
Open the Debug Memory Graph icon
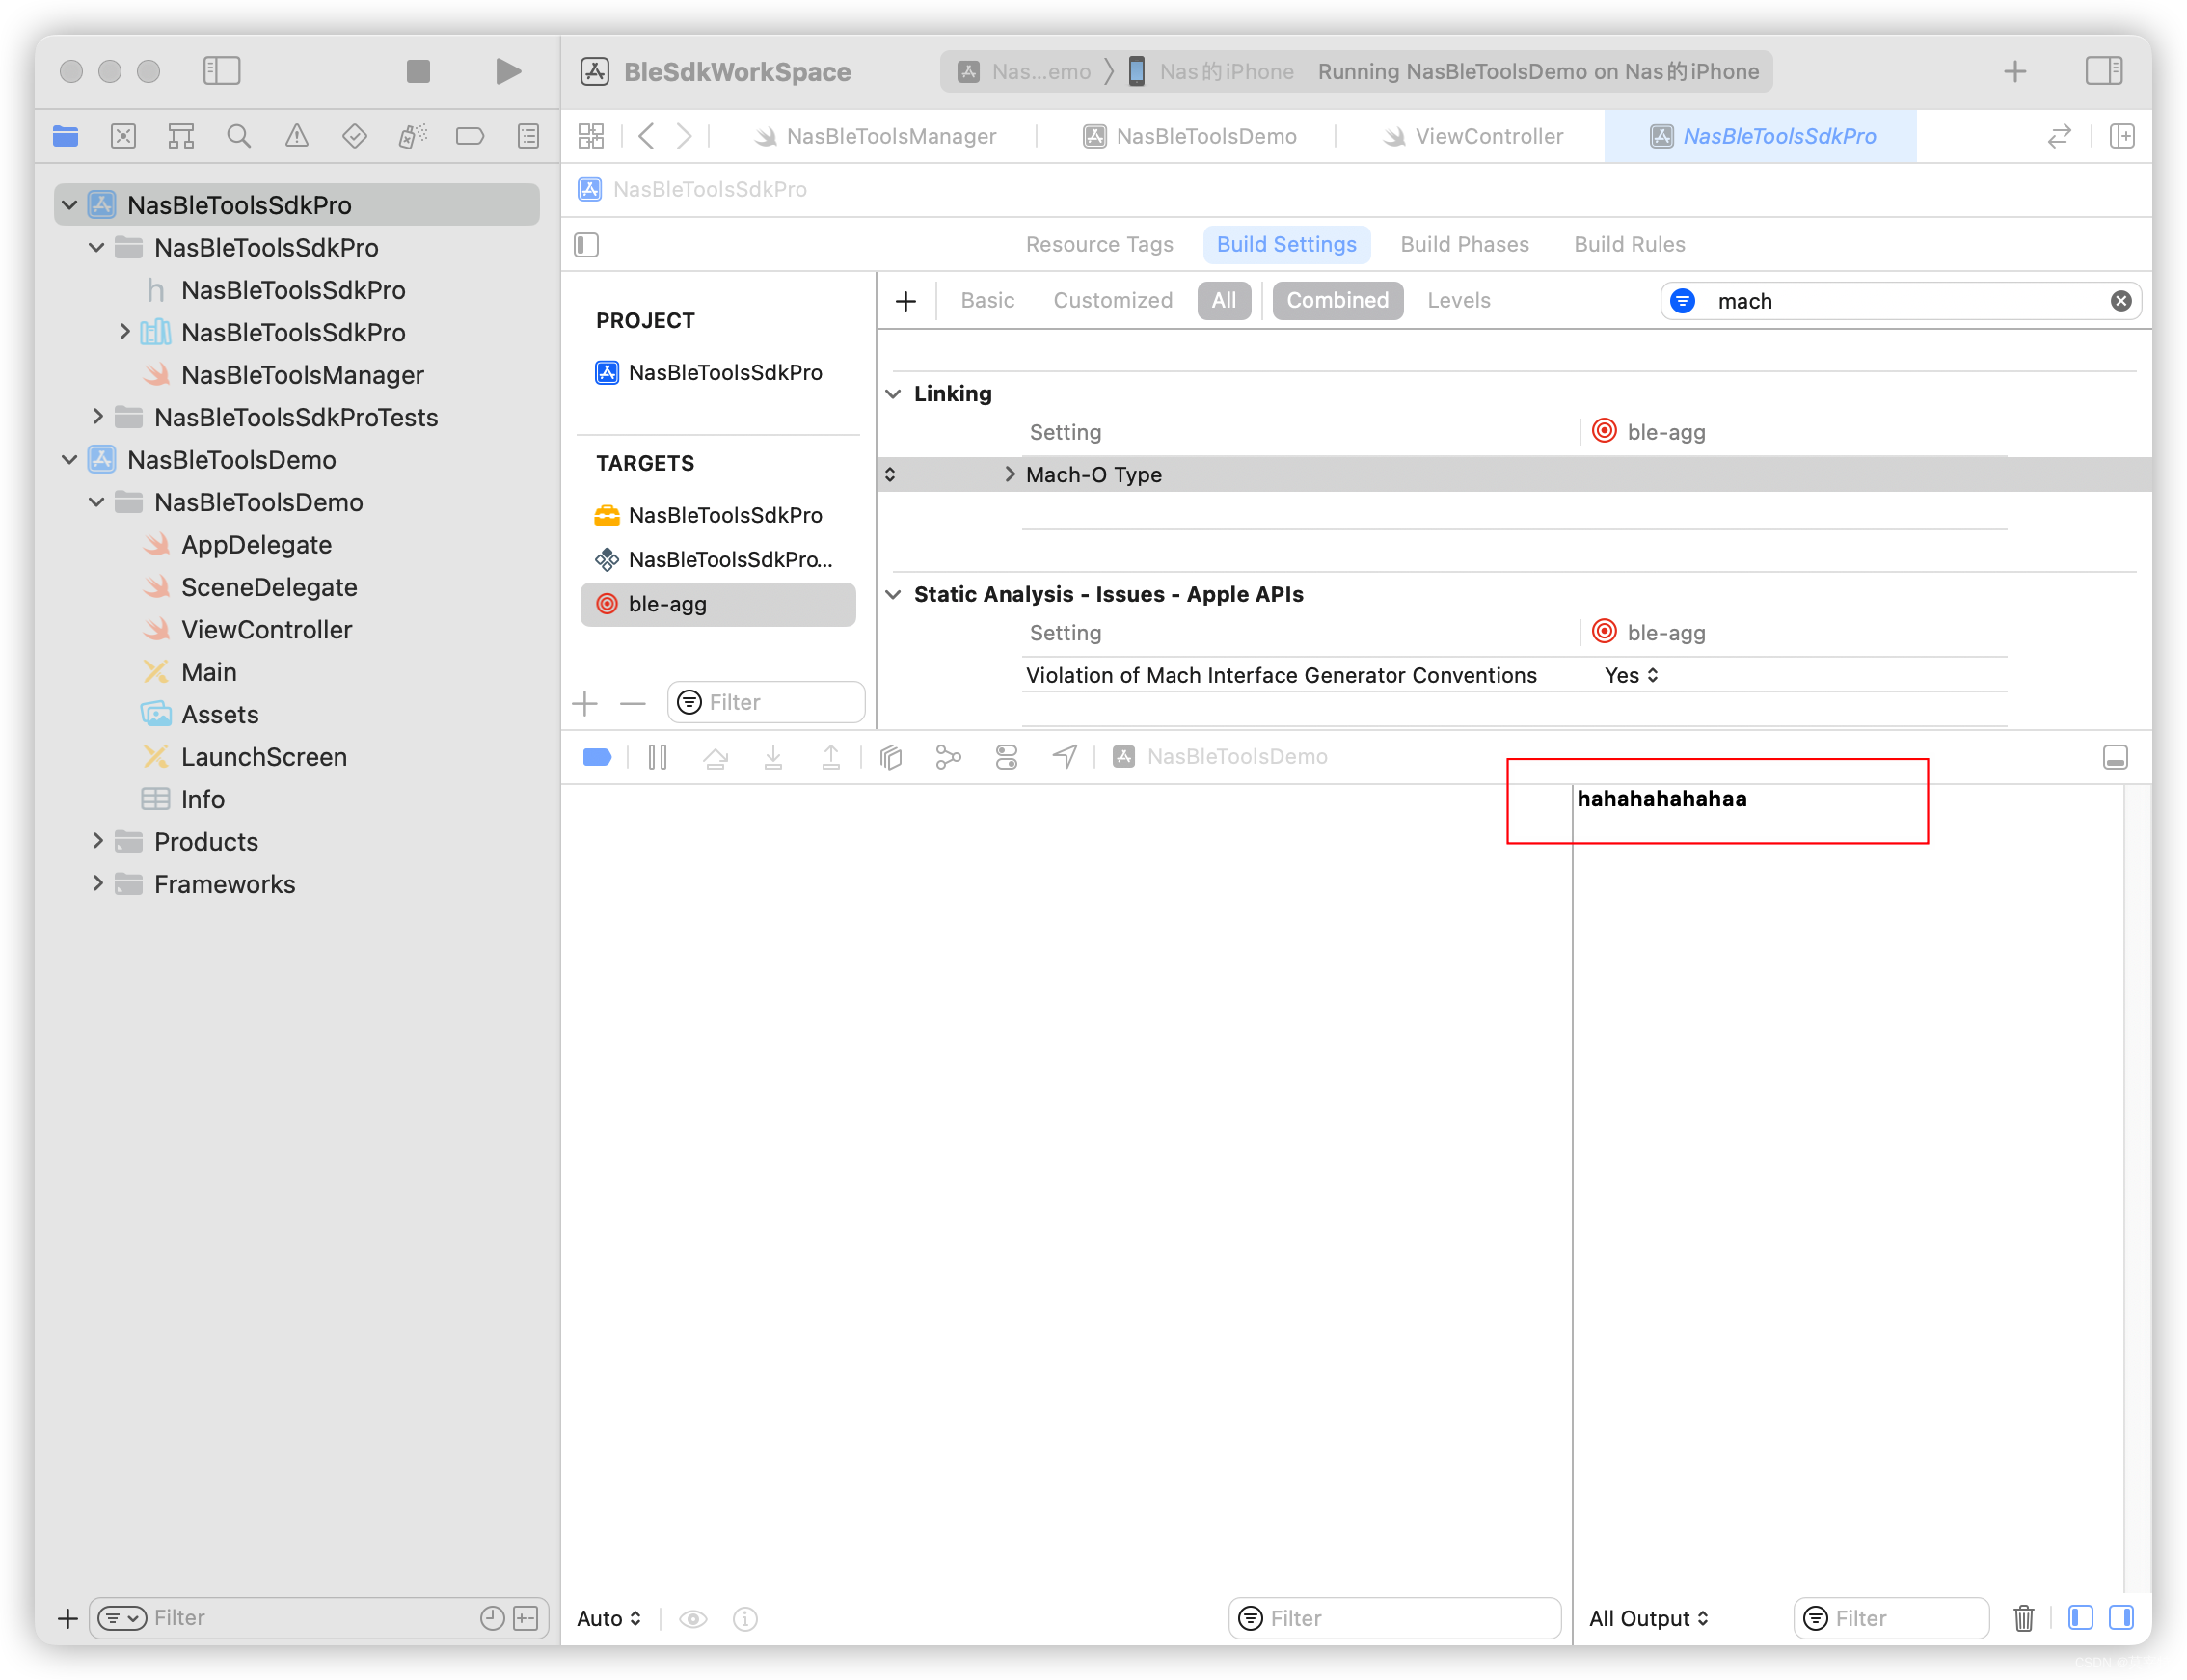tap(948, 757)
